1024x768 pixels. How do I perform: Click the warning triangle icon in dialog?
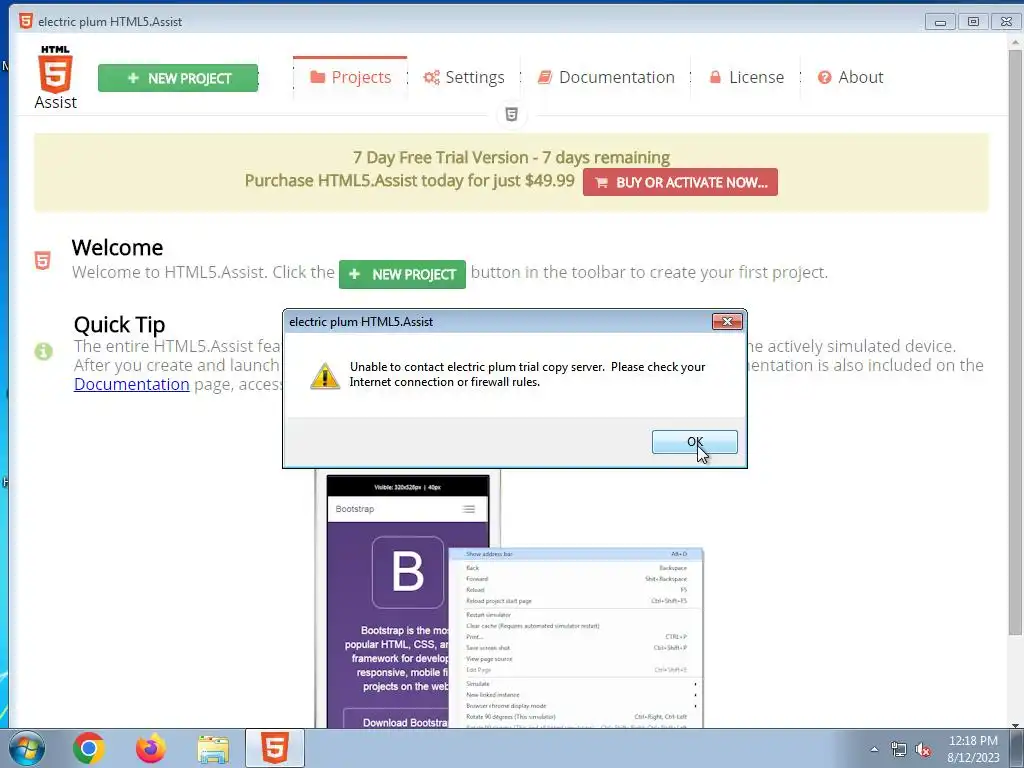click(325, 376)
